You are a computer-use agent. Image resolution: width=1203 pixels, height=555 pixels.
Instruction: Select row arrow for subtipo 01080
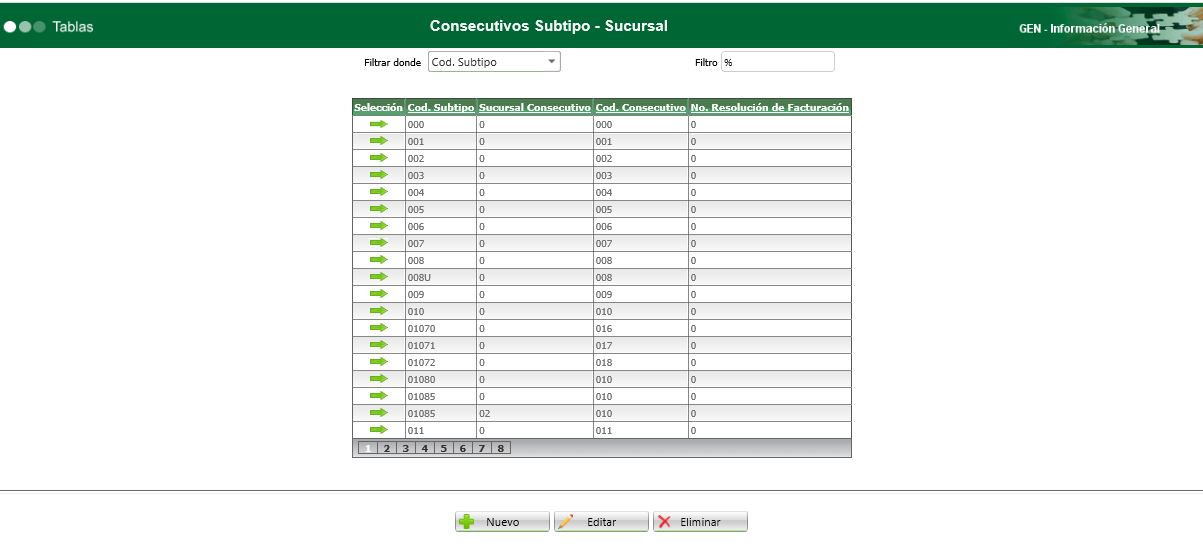tap(378, 379)
